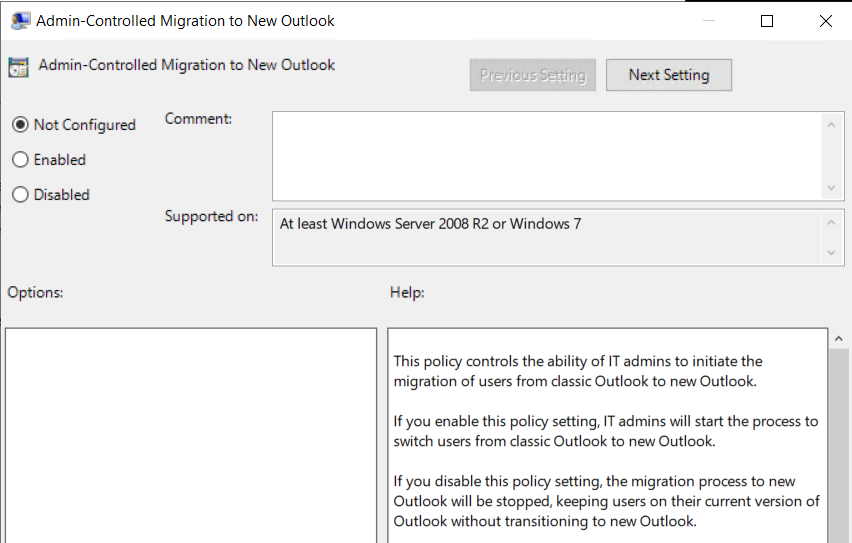Image resolution: width=852 pixels, height=543 pixels.
Task: Click the Supported on text field
Action: coord(548,238)
